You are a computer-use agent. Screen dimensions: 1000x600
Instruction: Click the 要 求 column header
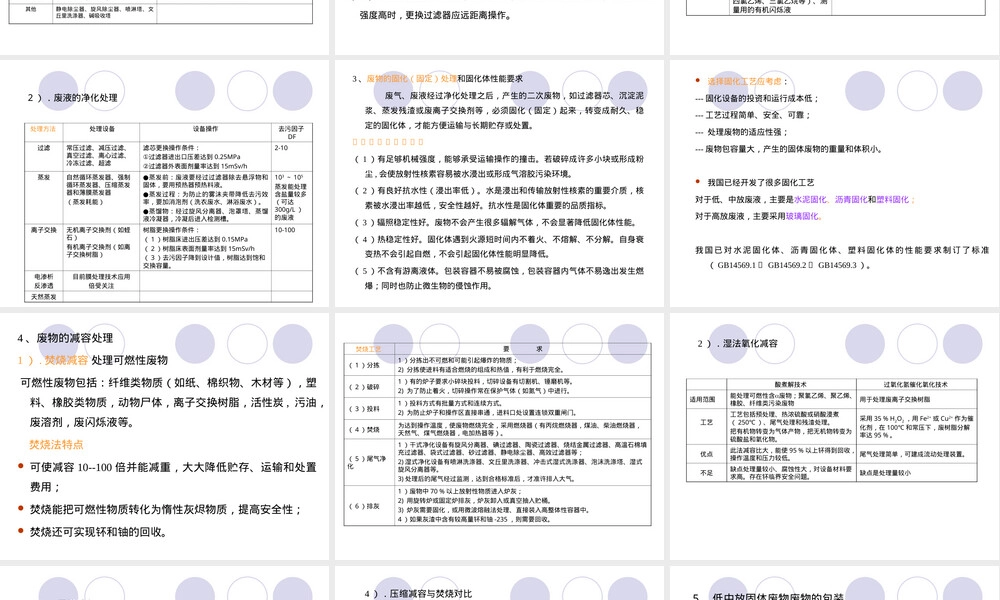pos(522,349)
